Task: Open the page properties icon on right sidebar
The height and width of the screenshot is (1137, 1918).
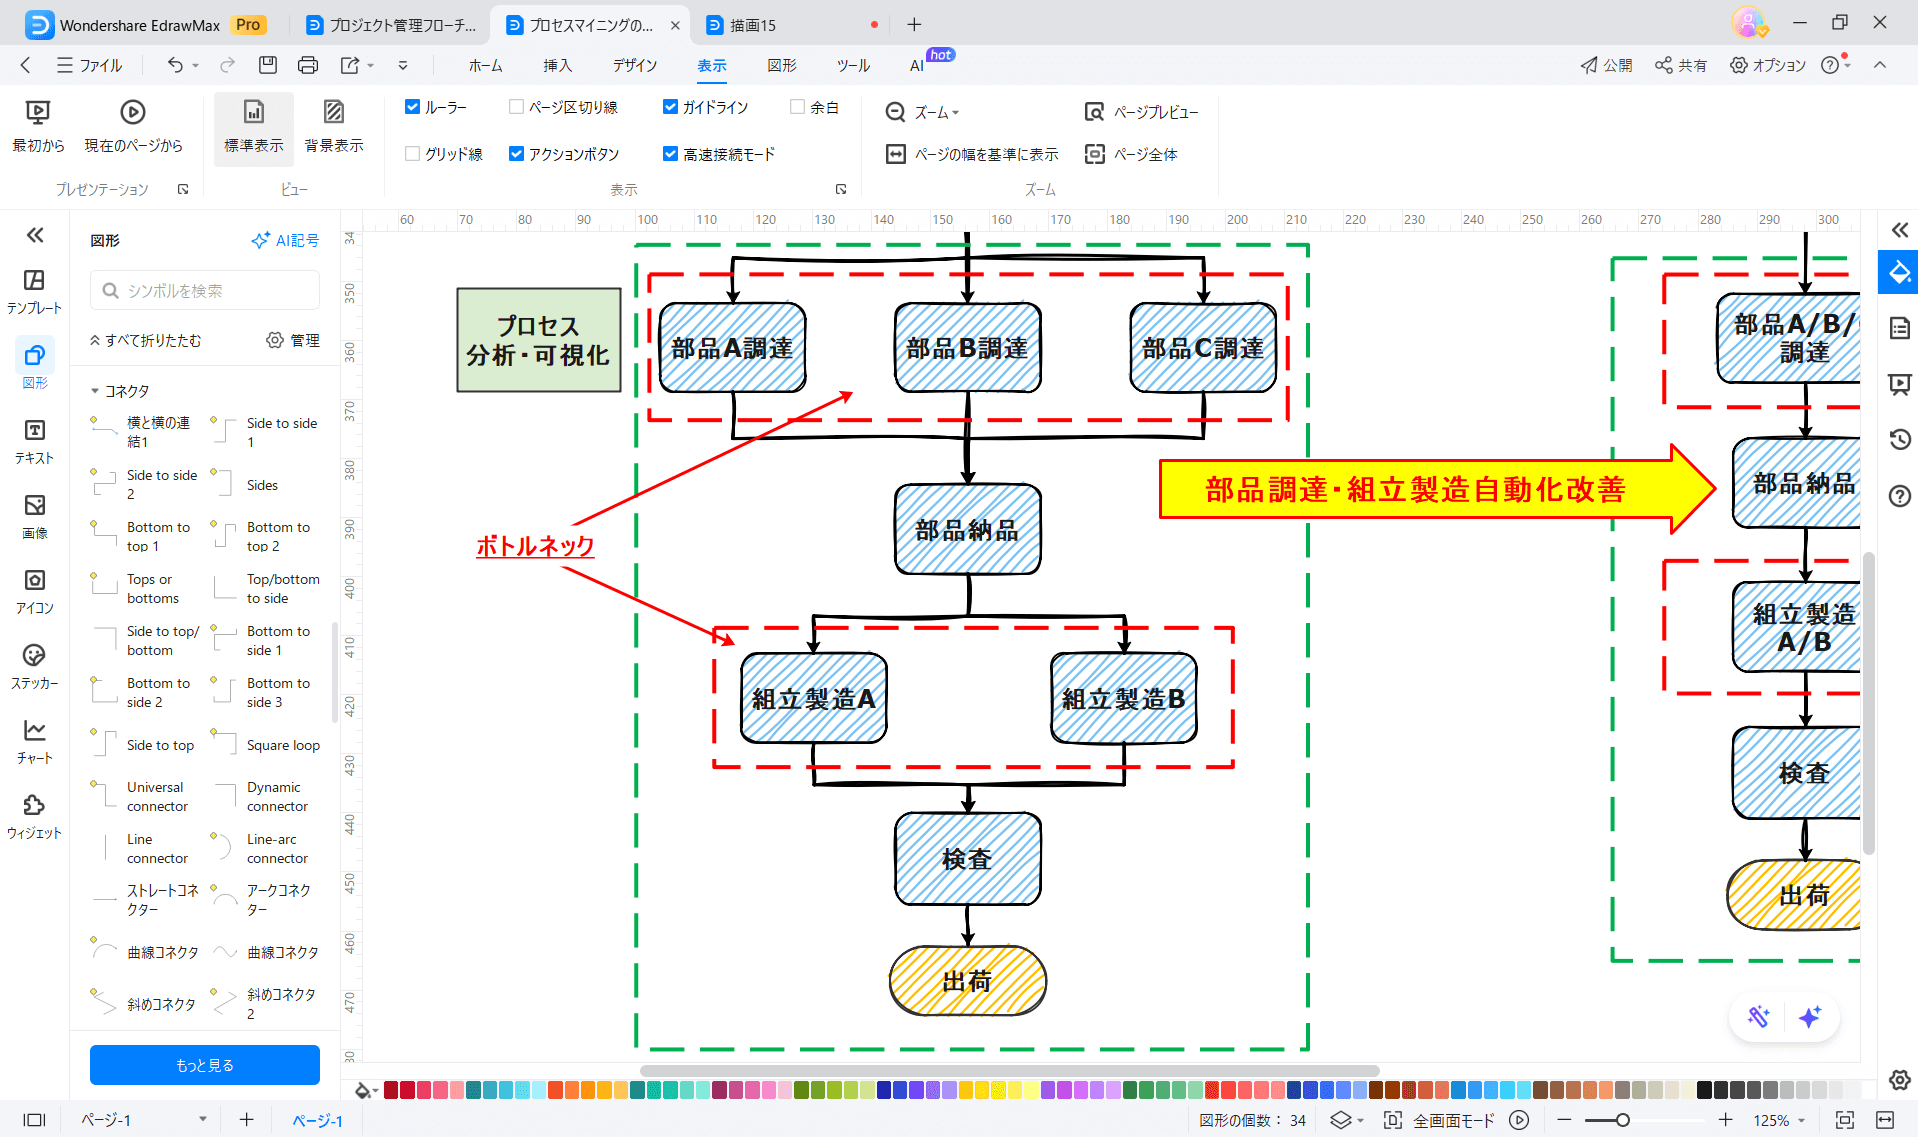Action: (x=1899, y=328)
